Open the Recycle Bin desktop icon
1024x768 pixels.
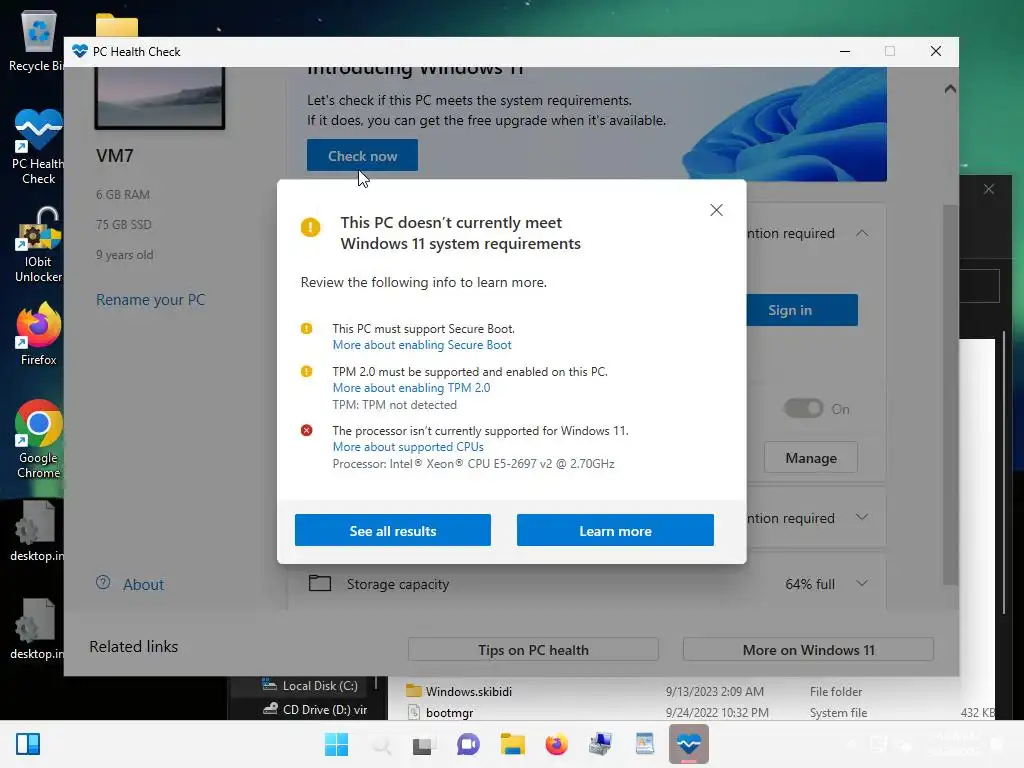tap(37, 40)
